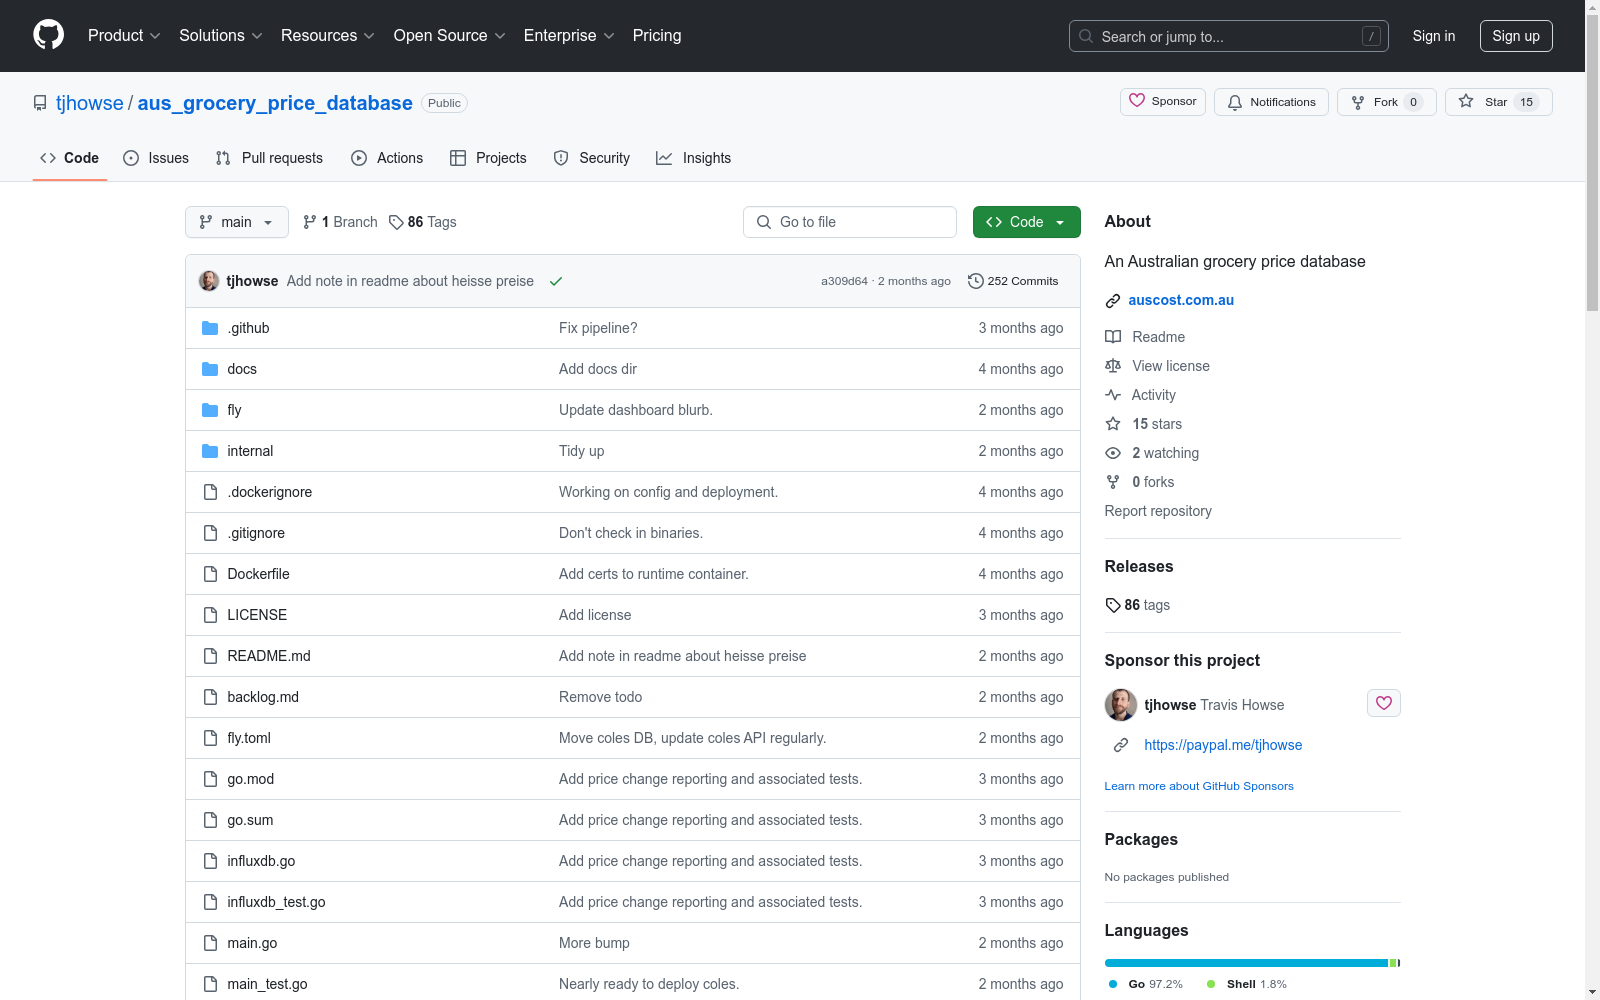This screenshot has height=1000, width=1600.
Task: Expand the Open Source menu
Action: [x=450, y=36]
